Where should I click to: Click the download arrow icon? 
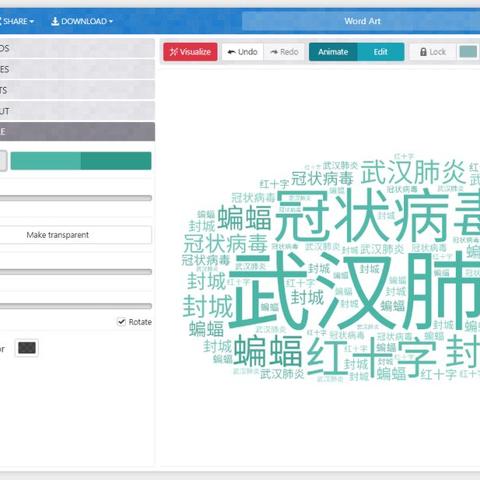tap(55, 21)
